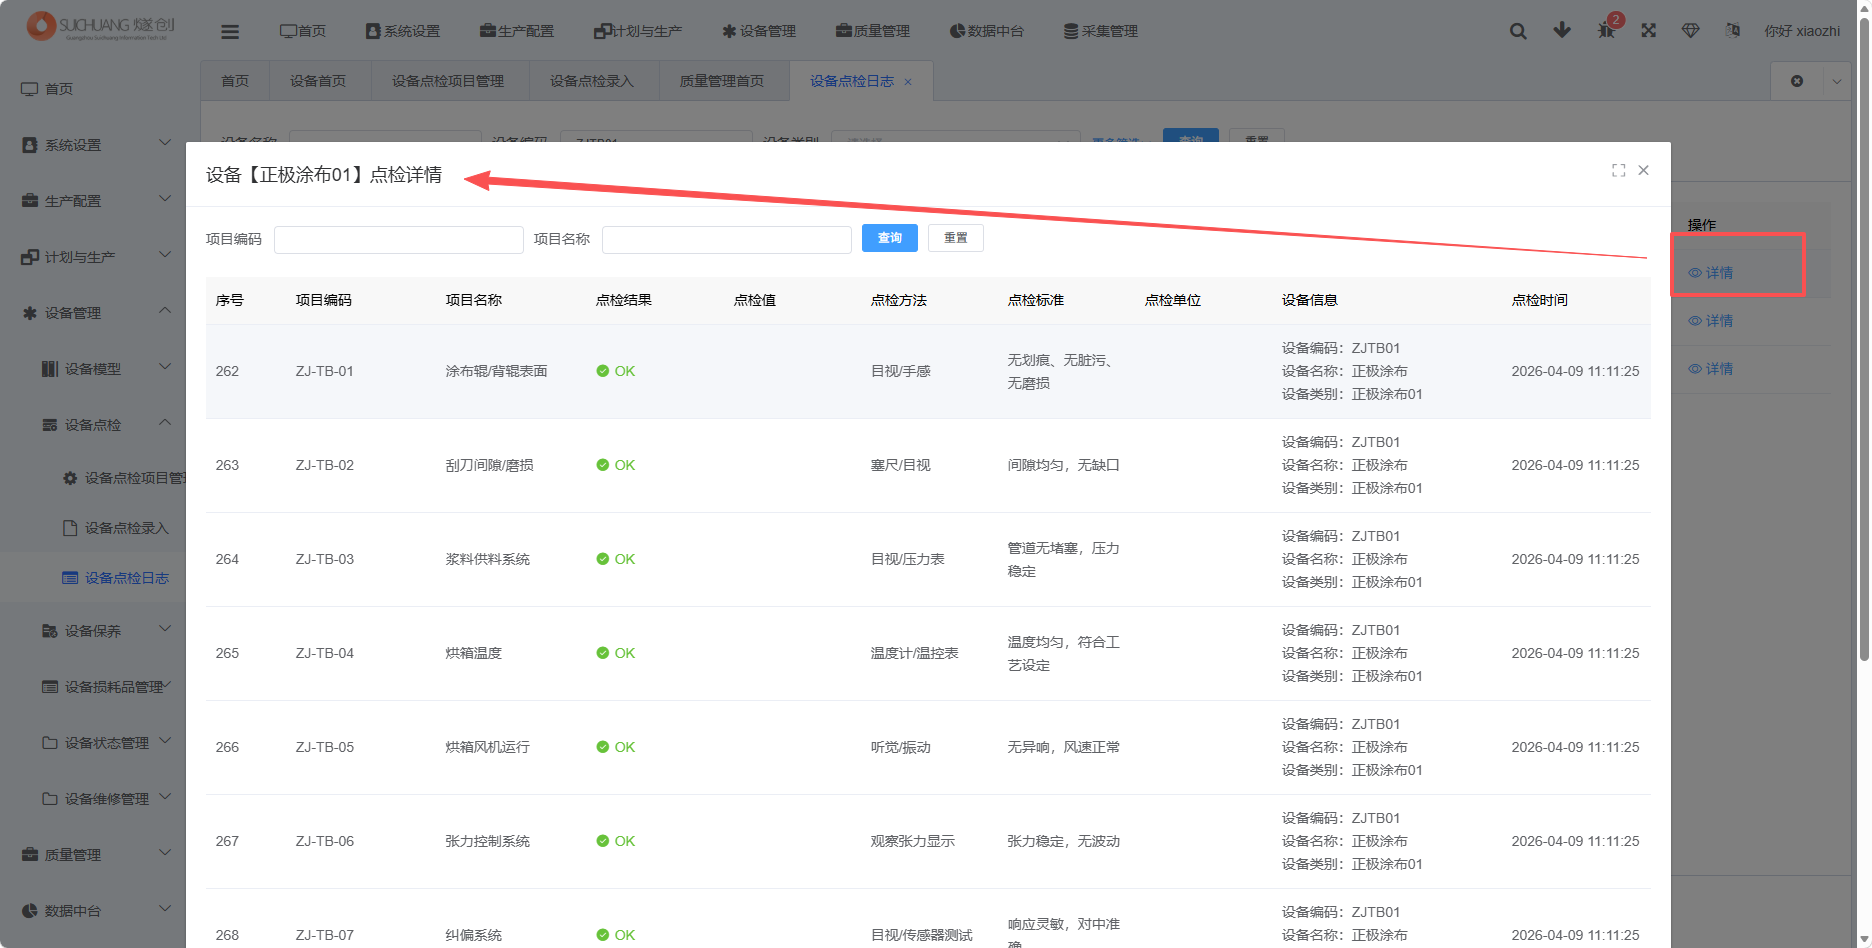Image resolution: width=1872 pixels, height=948 pixels.
Task: Click the OK result in row 266
Action: 616,747
